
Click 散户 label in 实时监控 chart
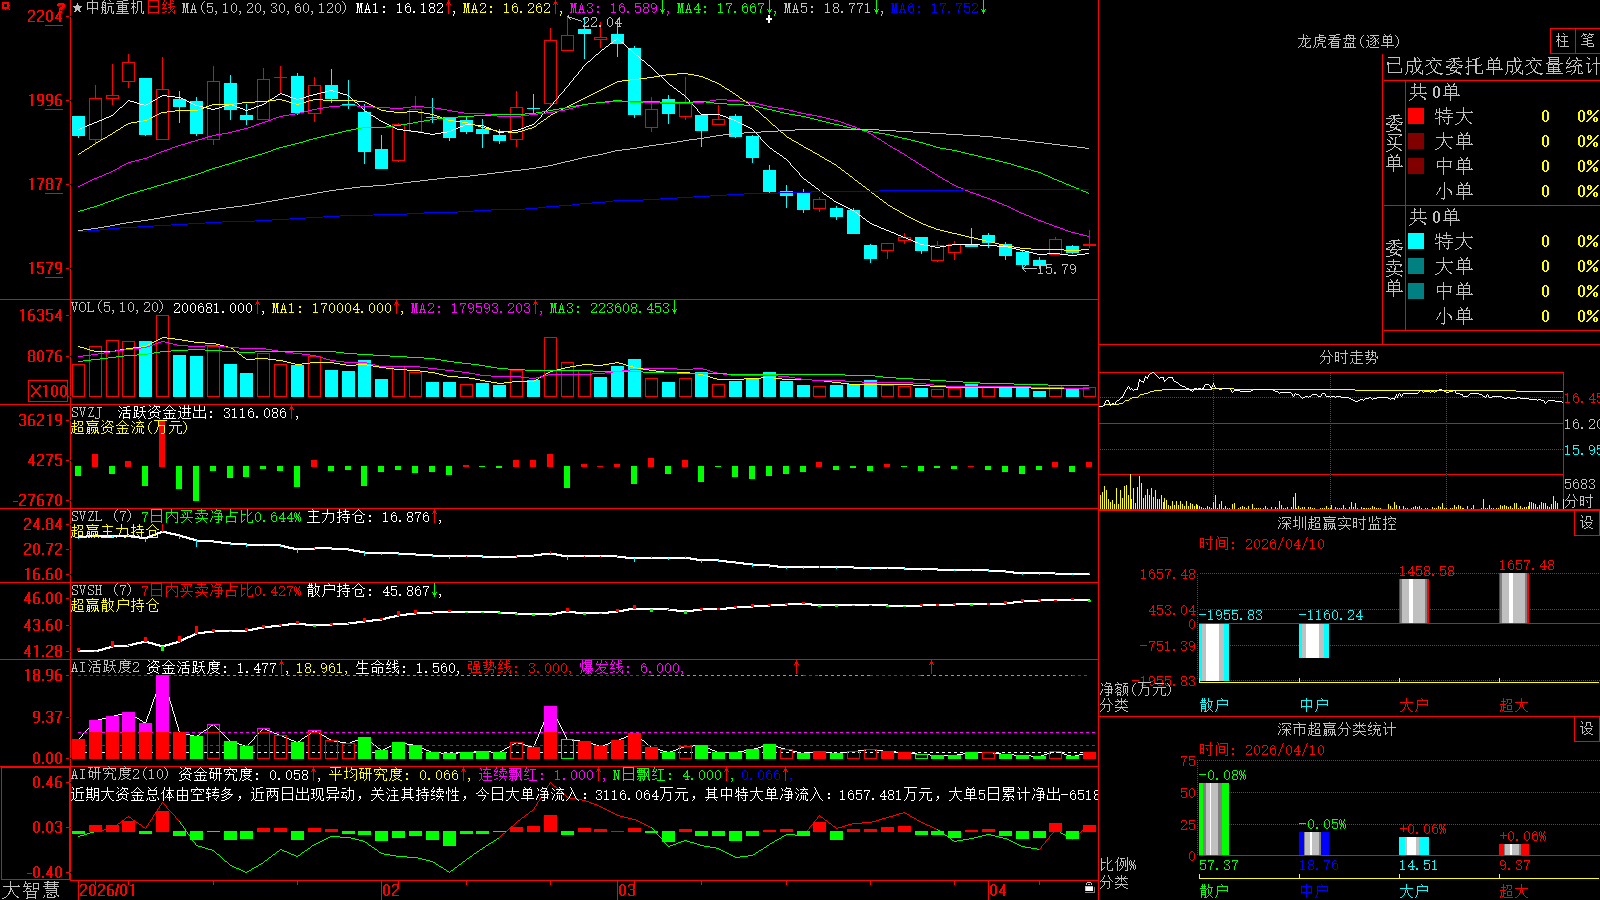[x=1214, y=705]
